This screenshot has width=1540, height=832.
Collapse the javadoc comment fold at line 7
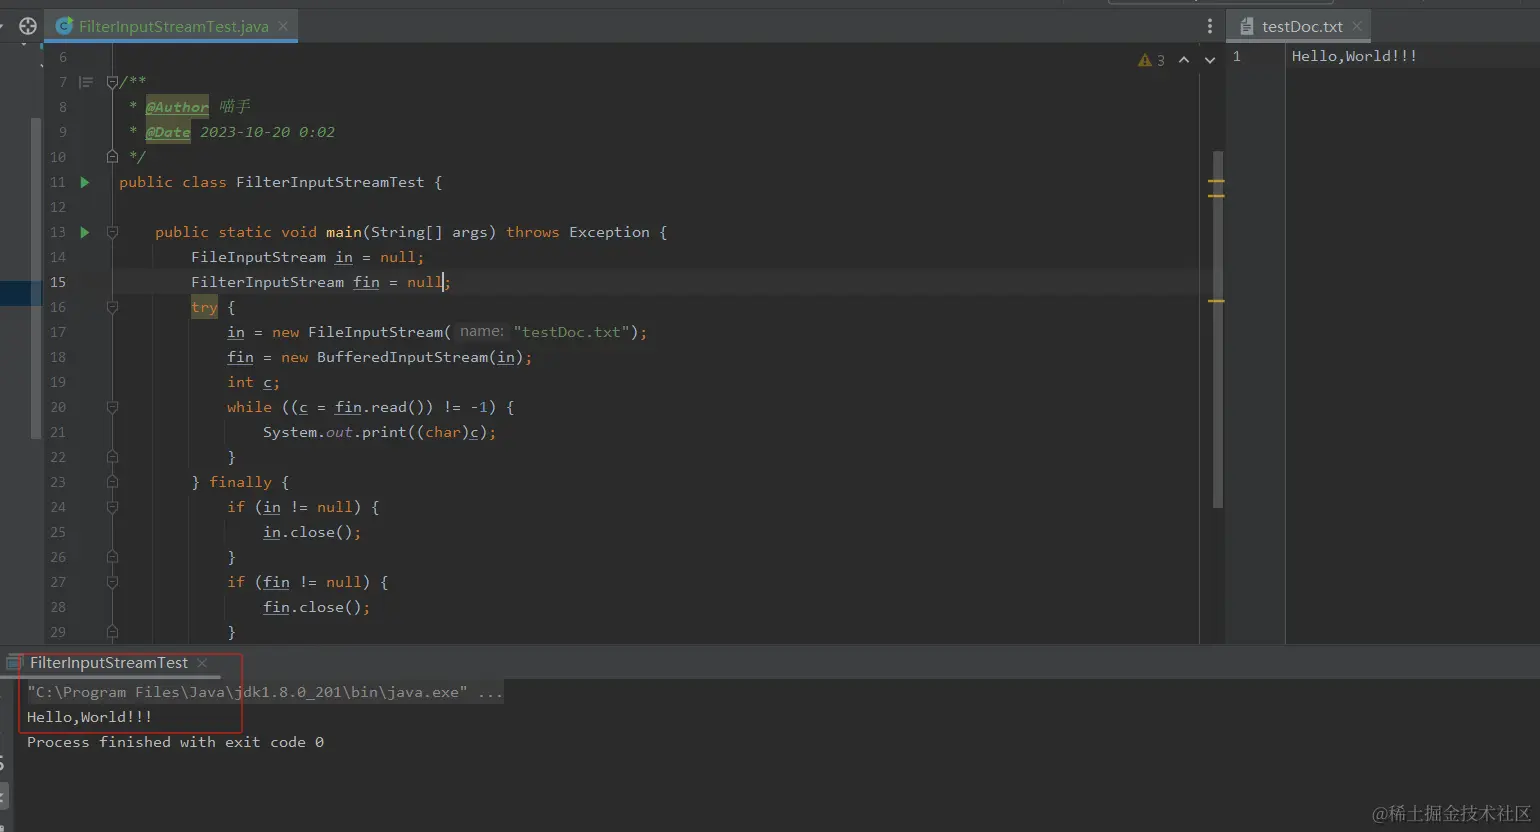[112, 82]
